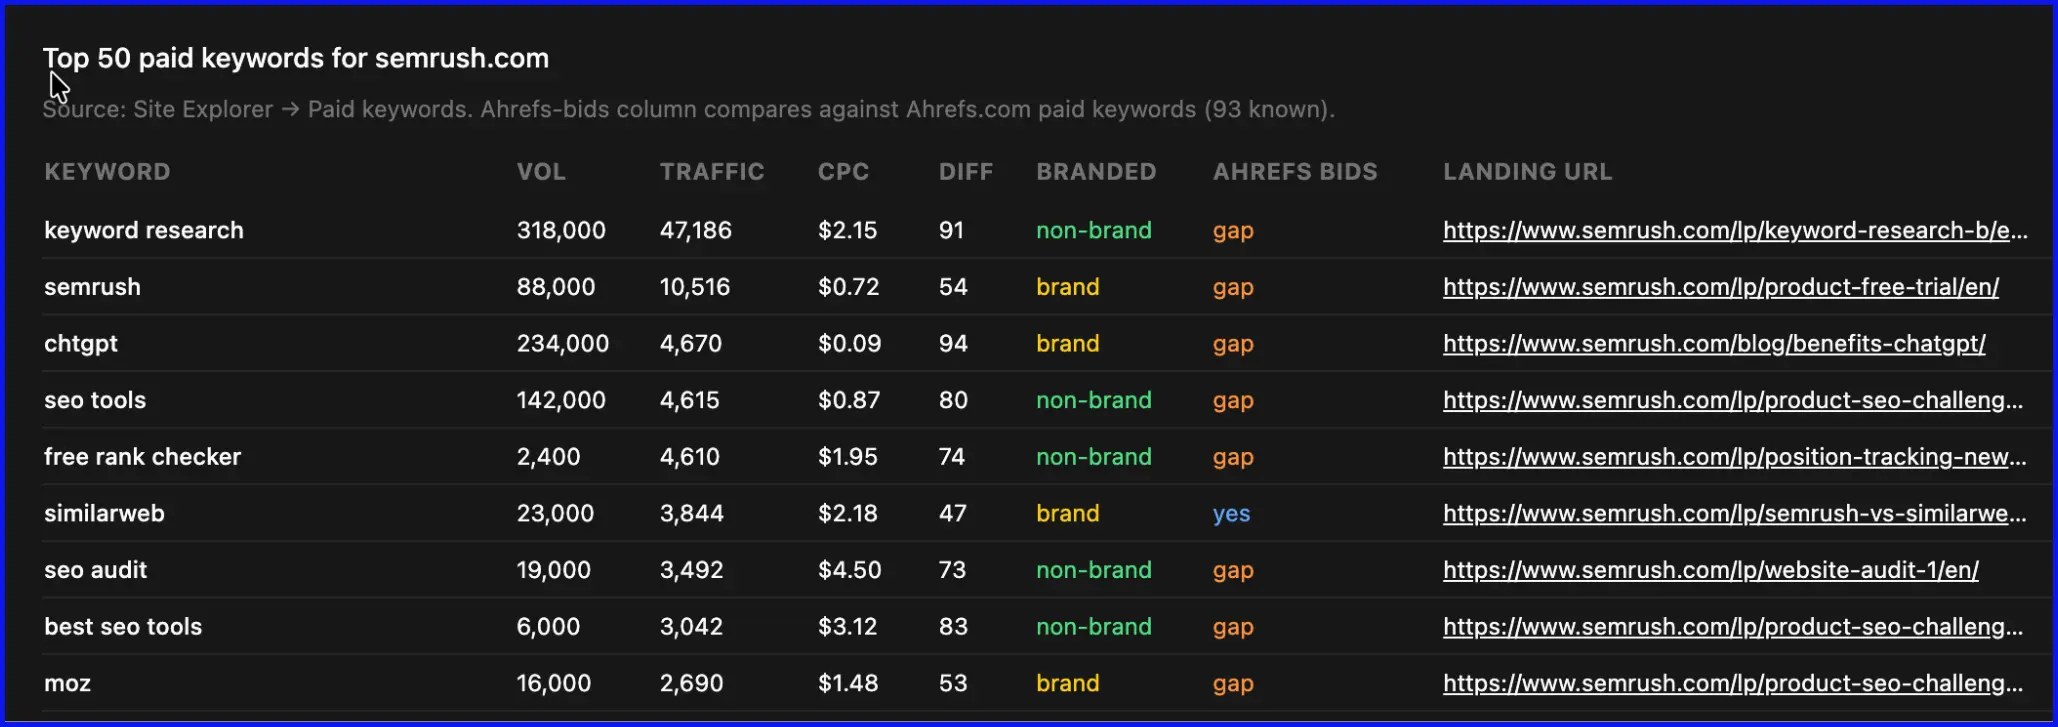Viewport: 2058px width, 727px height.
Task: Open the website-audit landing URL
Action: (1711, 570)
